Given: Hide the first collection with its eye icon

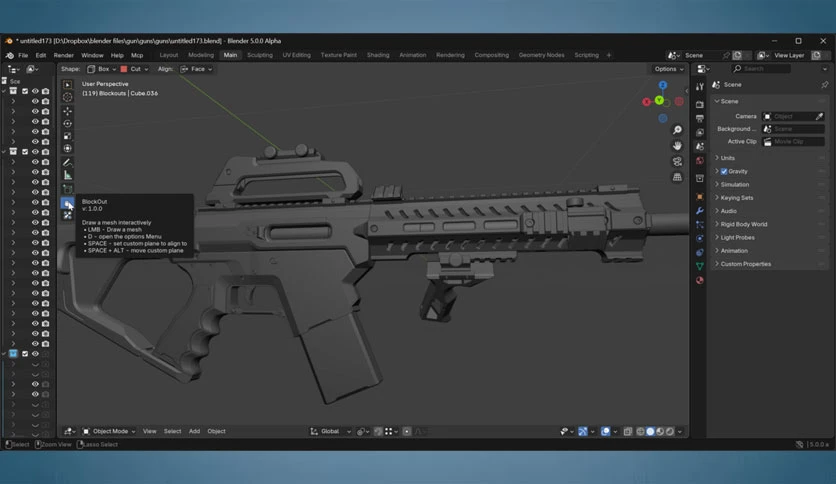Looking at the screenshot, I should point(35,91).
